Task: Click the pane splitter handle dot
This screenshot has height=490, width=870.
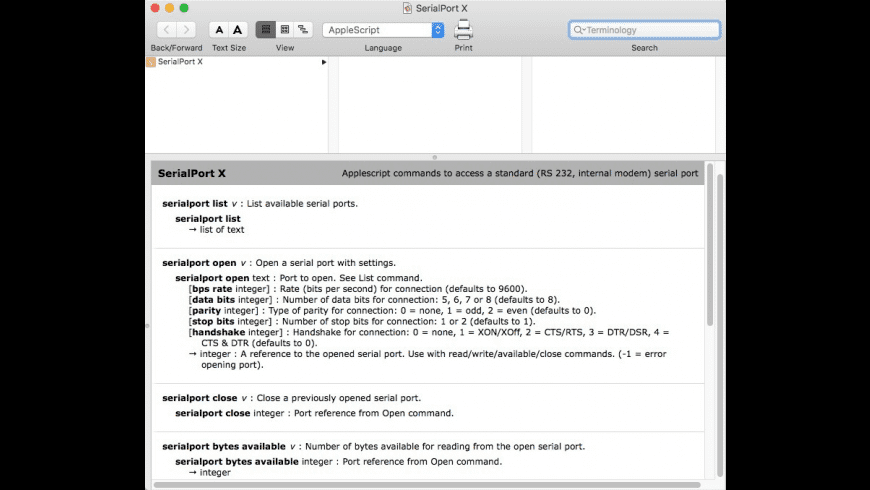Action: pos(435,158)
